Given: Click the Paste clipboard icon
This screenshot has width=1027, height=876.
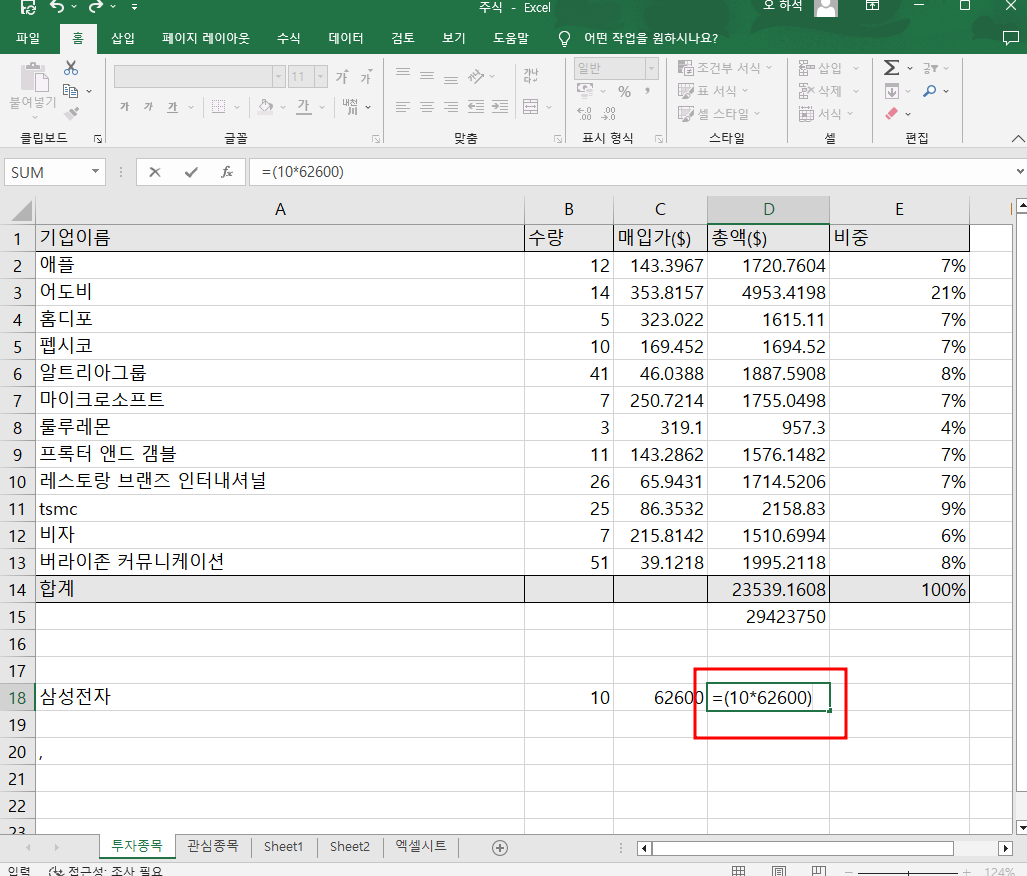Looking at the screenshot, I should [x=34, y=77].
